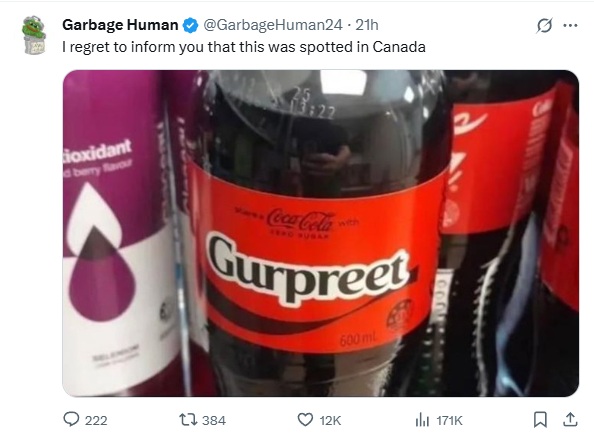Open the three-dot more options menu

(x=570, y=26)
